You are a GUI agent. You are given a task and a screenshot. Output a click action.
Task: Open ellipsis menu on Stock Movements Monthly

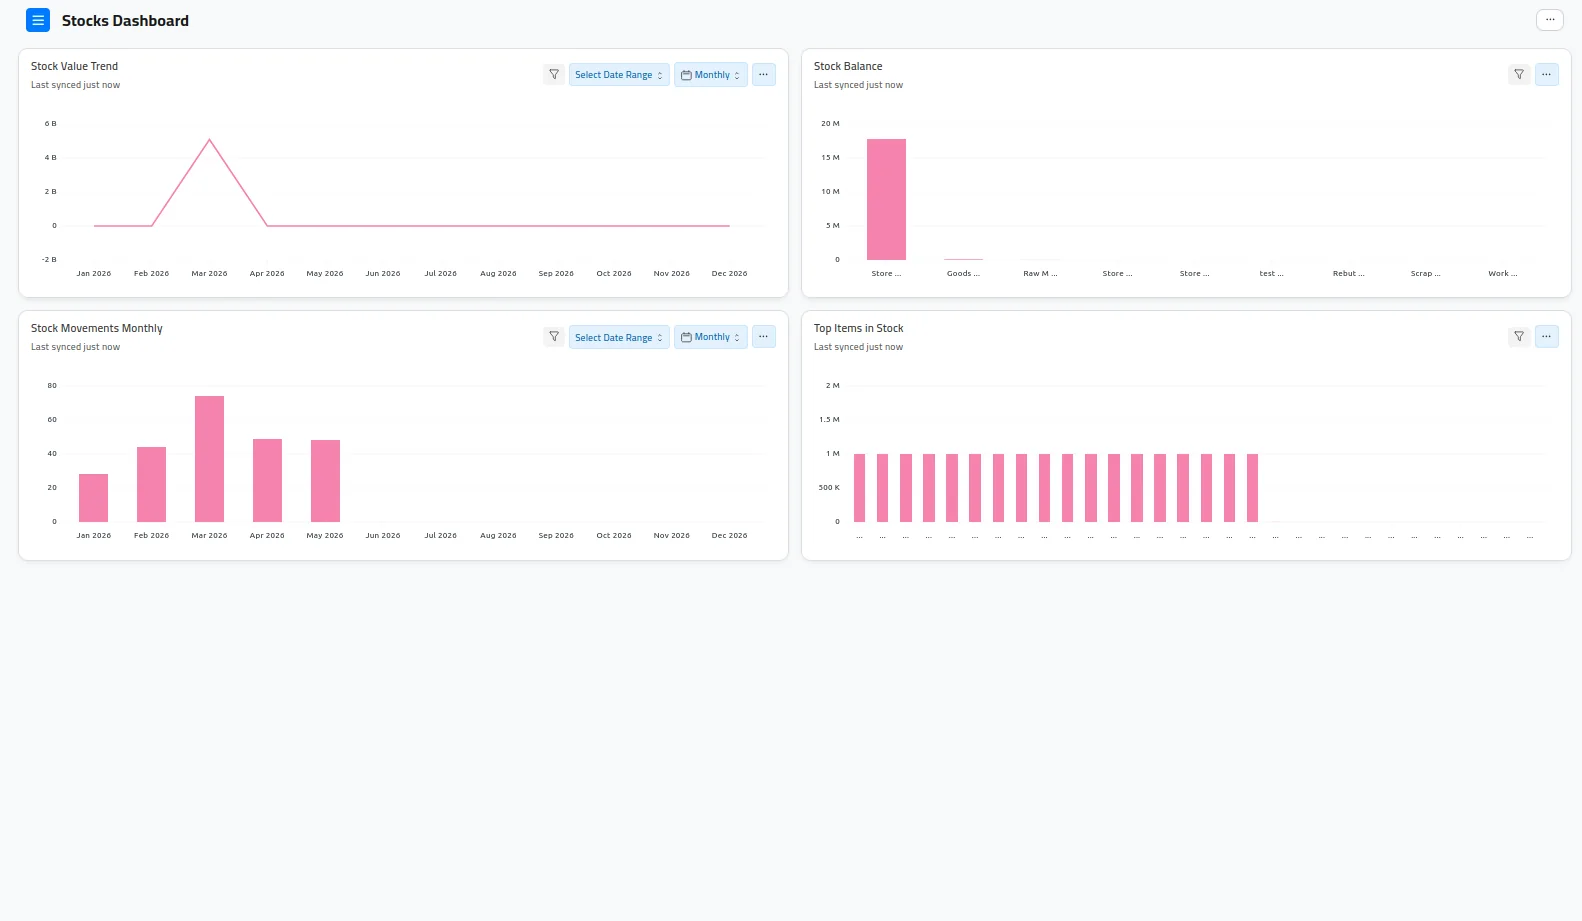[x=763, y=337]
